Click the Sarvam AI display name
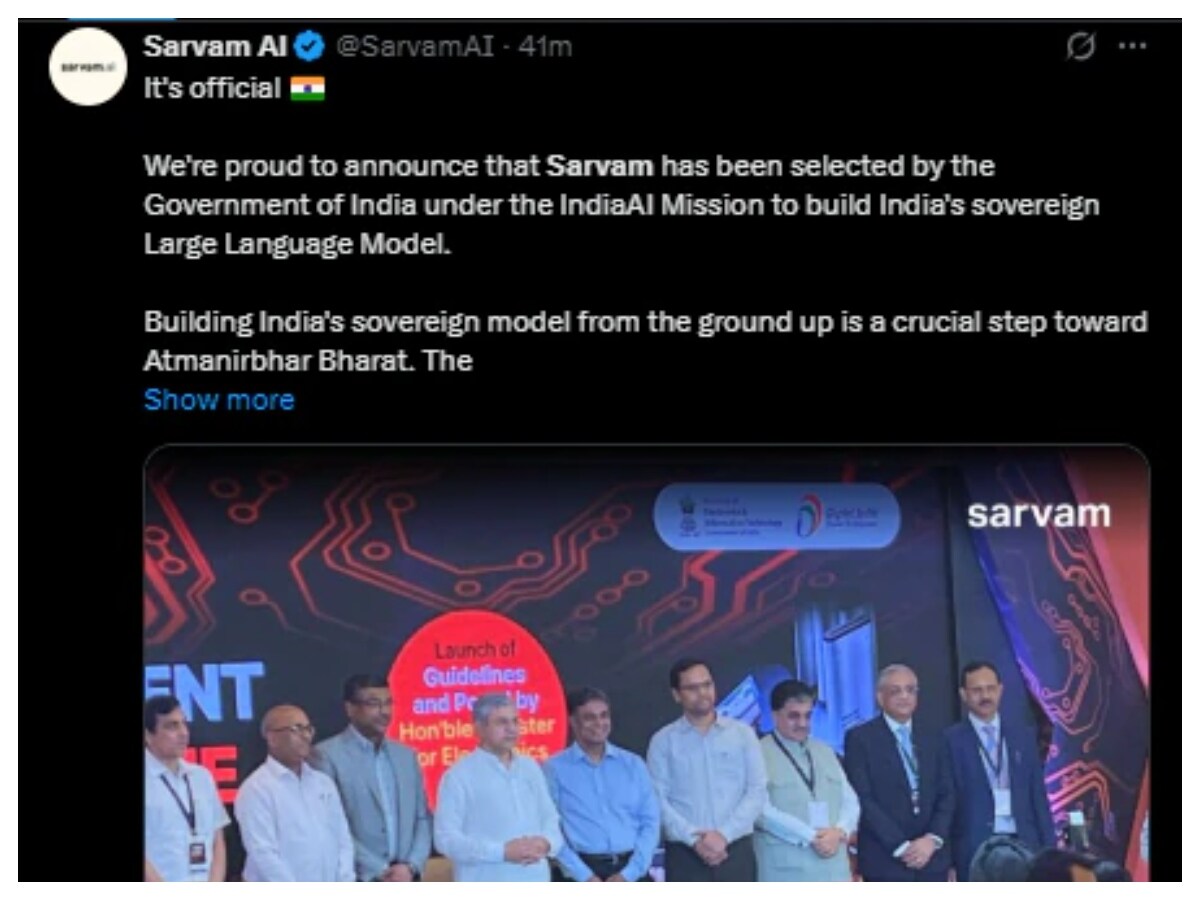 pyautogui.click(x=216, y=46)
